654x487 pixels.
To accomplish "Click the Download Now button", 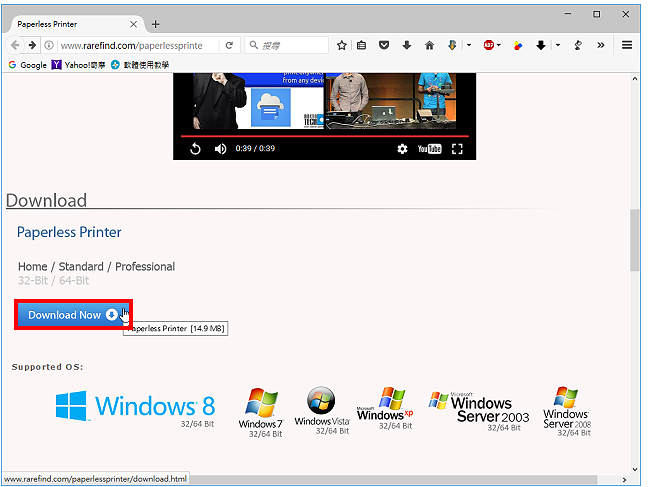I will pos(73,315).
